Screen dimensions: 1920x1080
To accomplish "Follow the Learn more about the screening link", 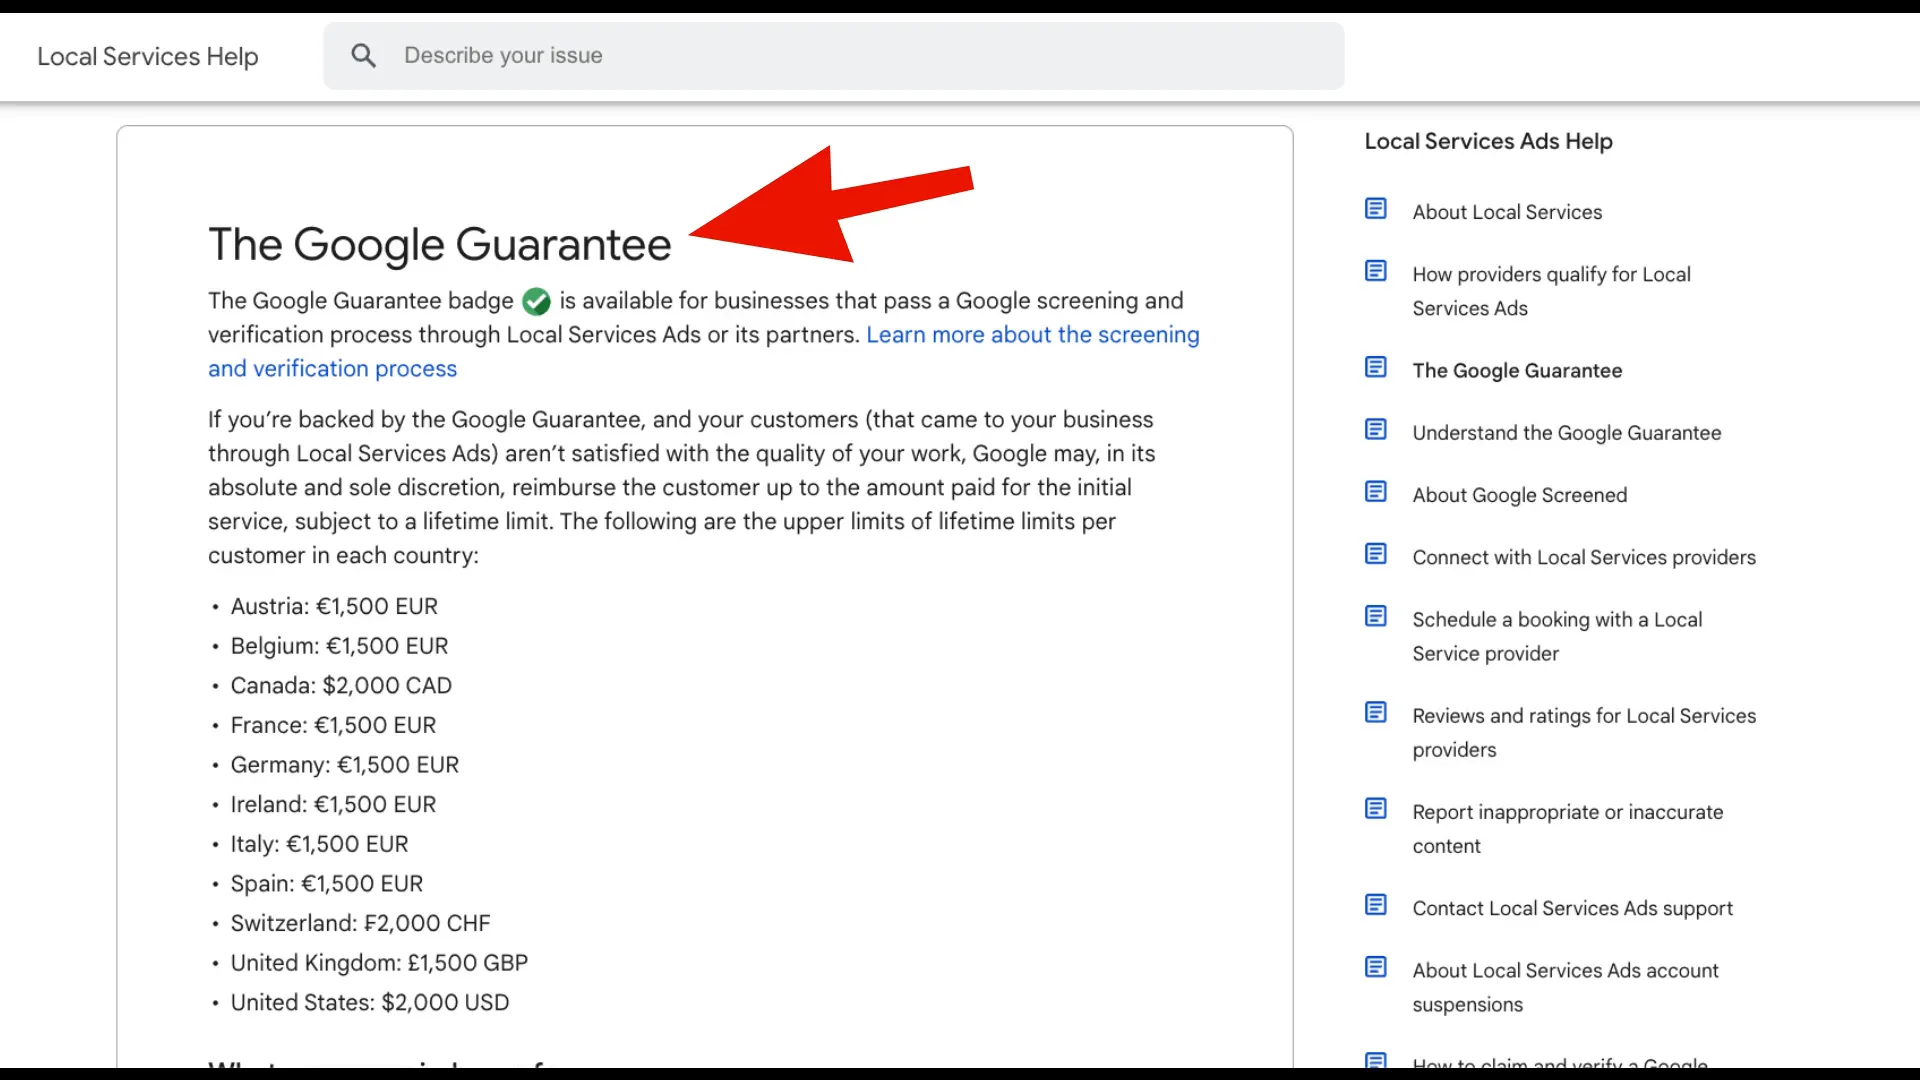I will coord(1032,335).
